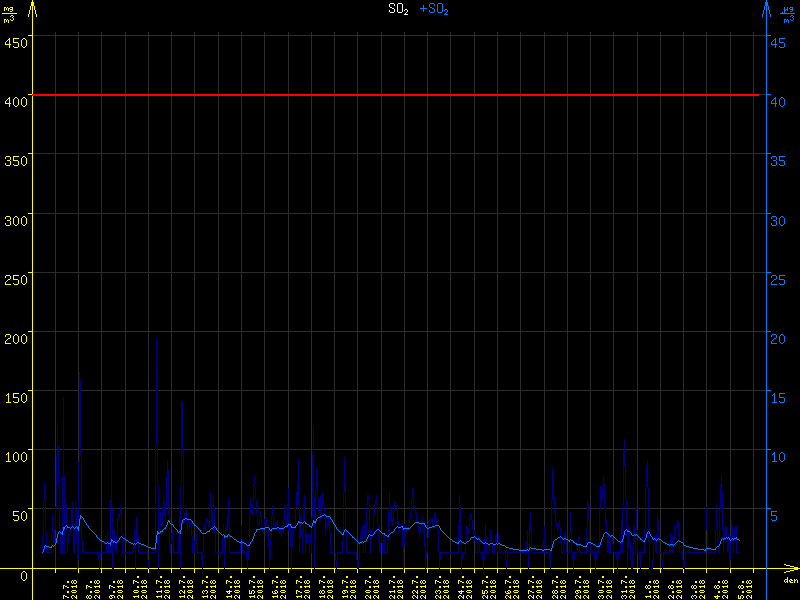Image resolution: width=800 pixels, height=600 pixels.
Task: Click the blue unit label at top right
Action: pos(789,13)
